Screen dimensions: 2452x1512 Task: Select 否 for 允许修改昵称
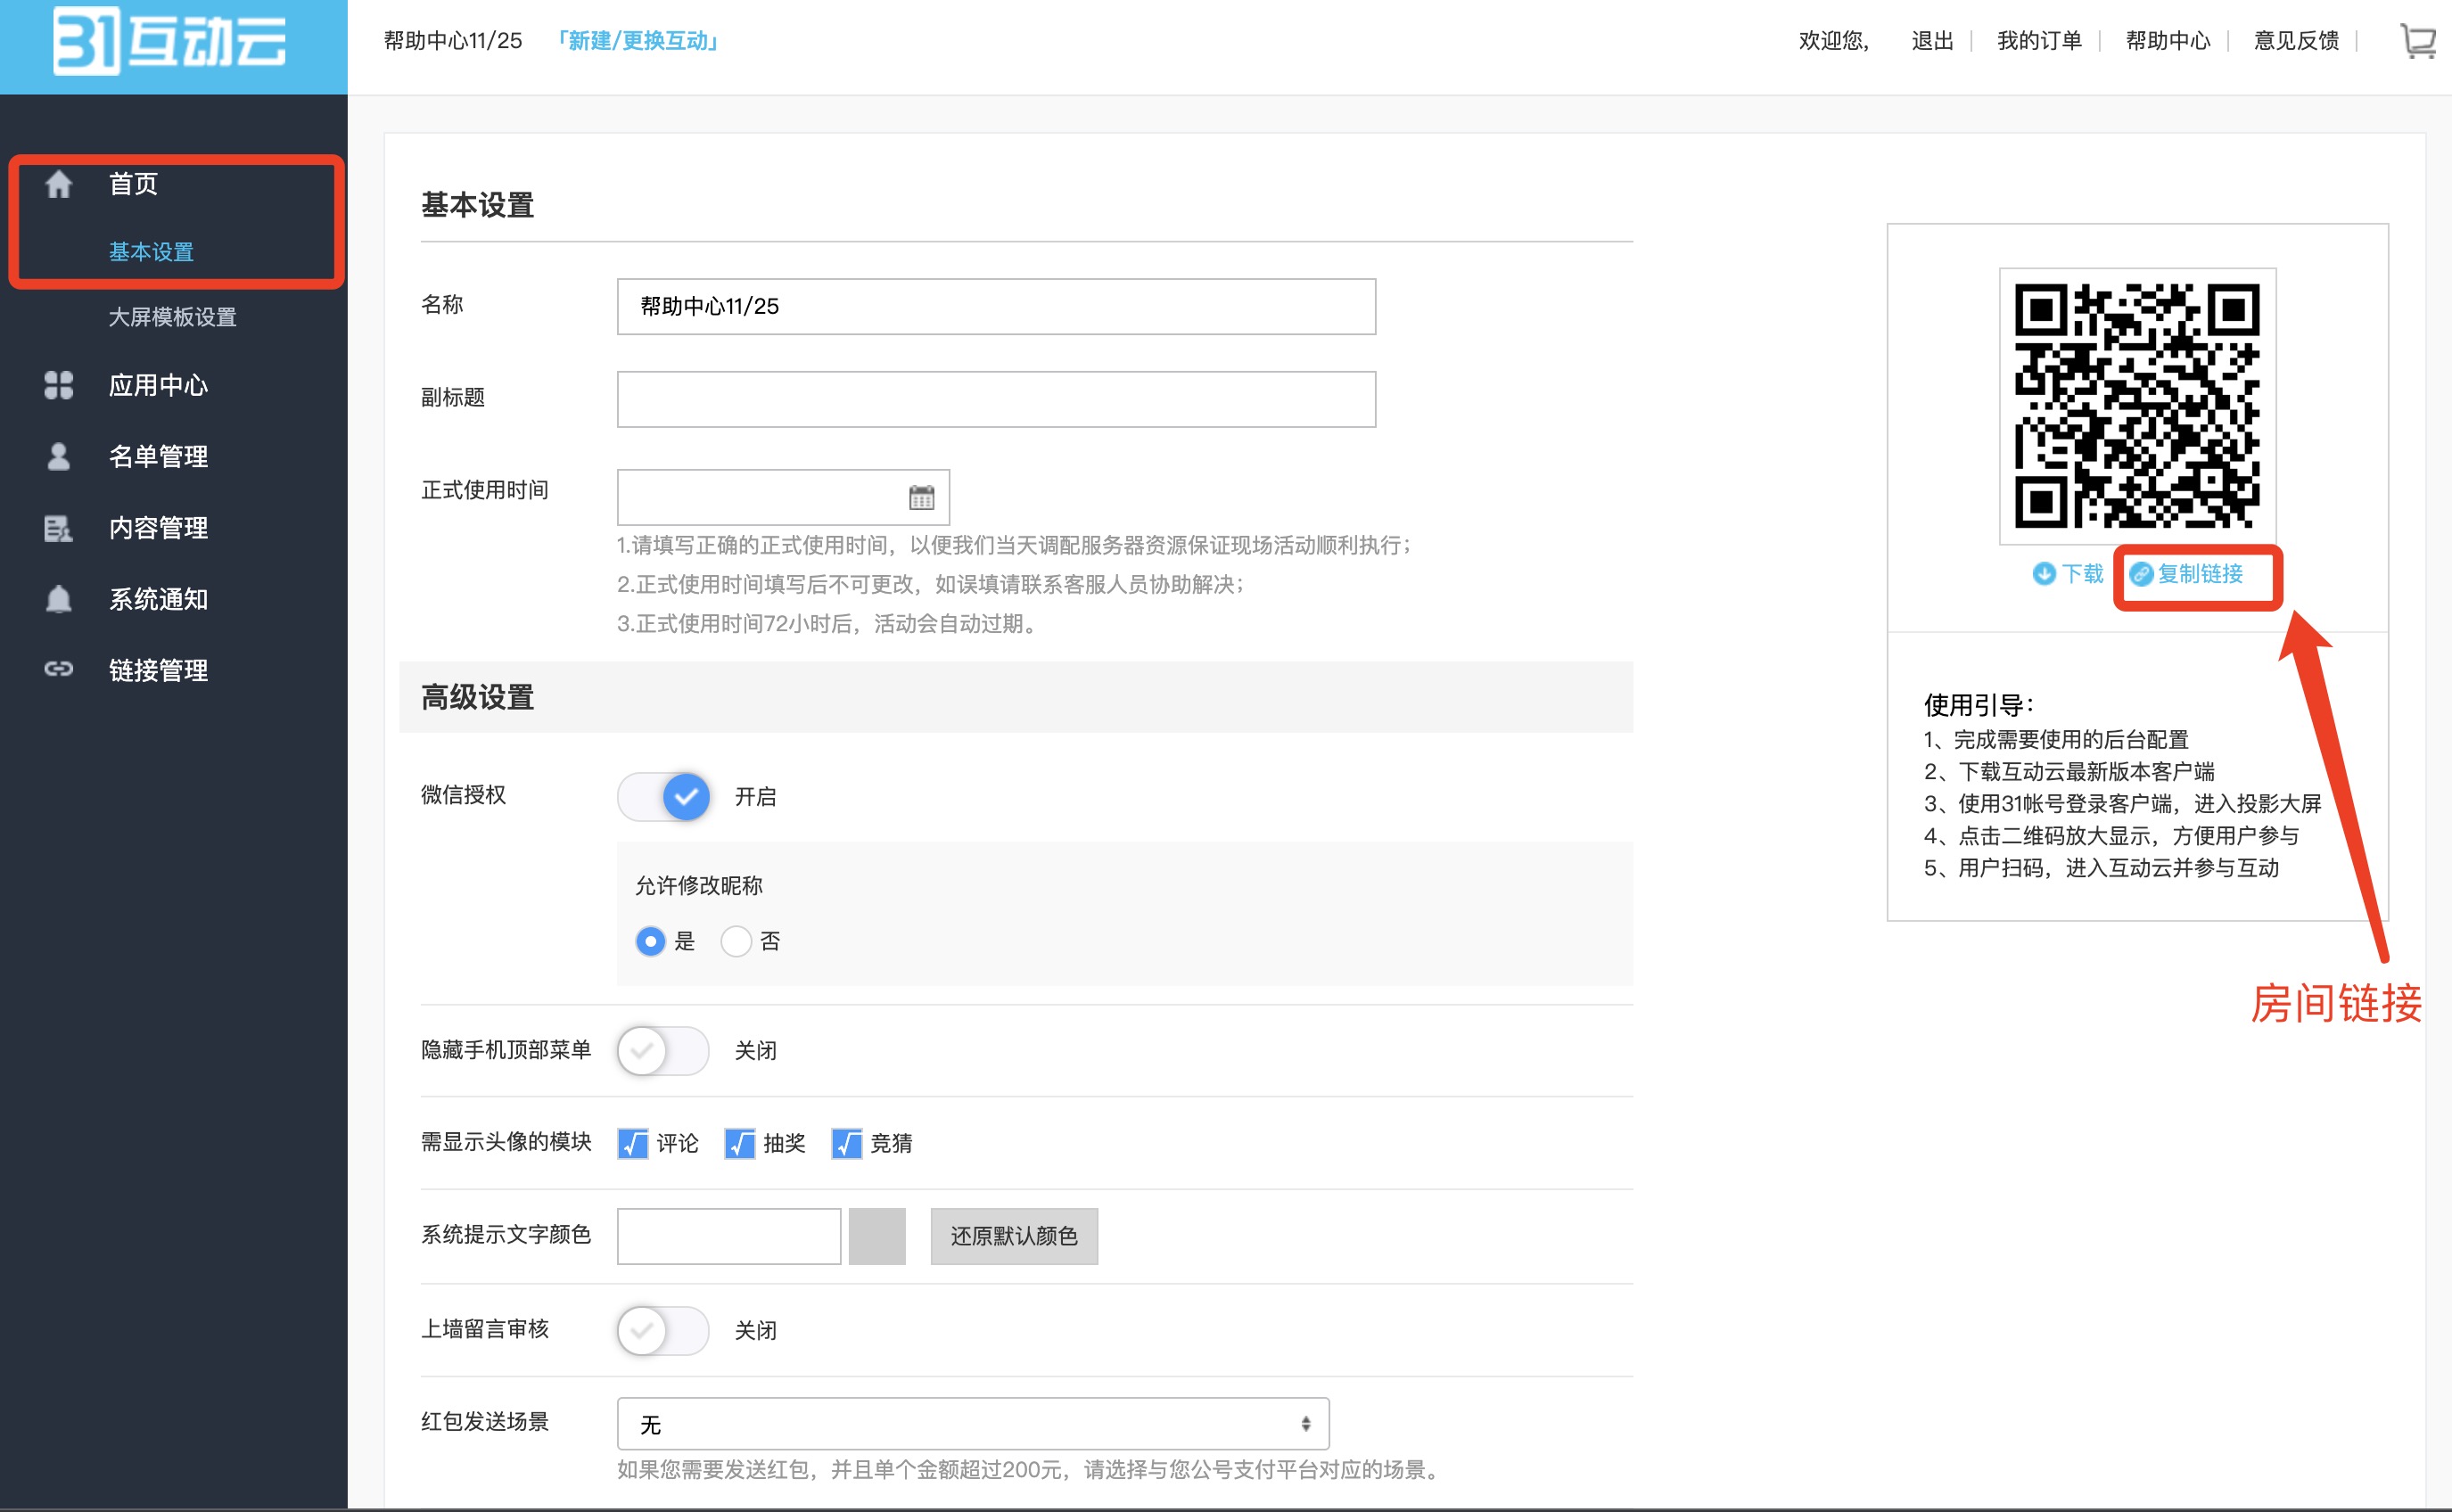tap(736, 941)
